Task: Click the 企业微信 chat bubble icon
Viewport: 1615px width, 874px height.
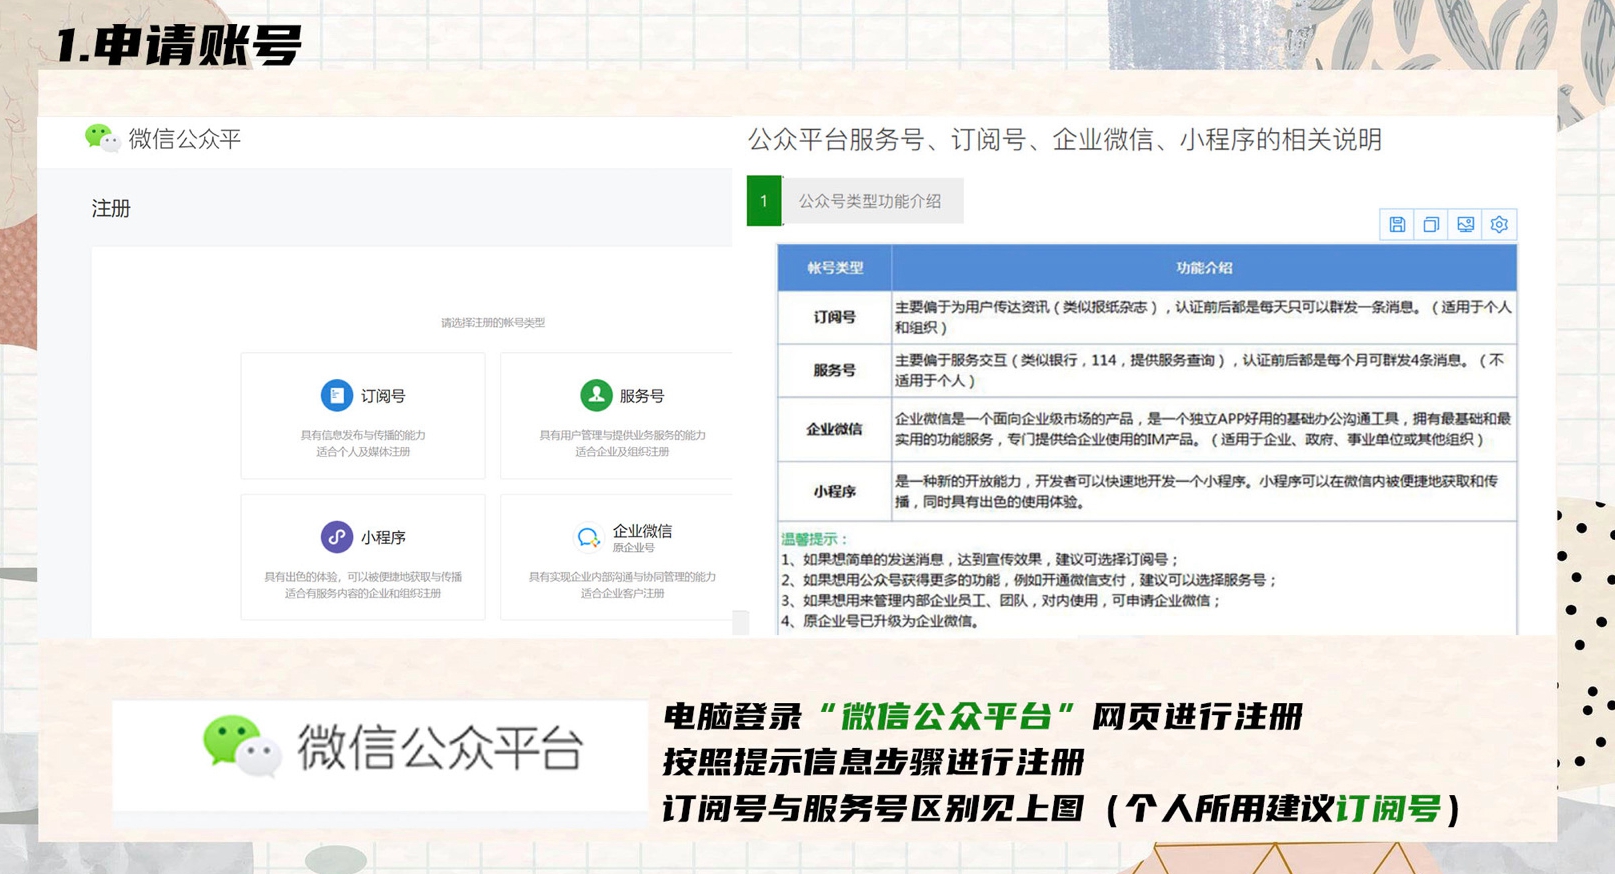Action: click(x=589, y=538)
